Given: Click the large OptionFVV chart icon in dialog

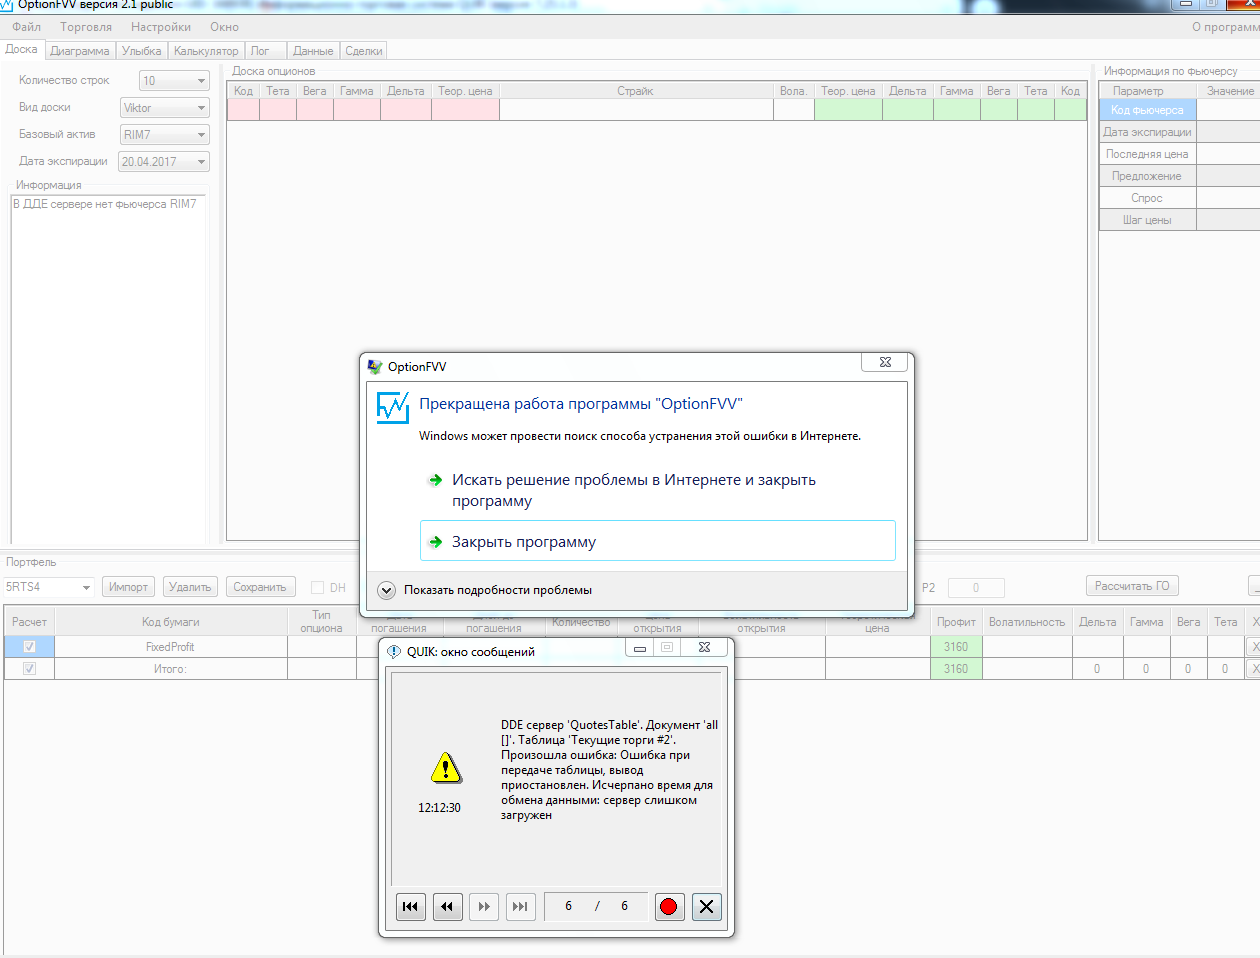Looking at the screenshot, I should tap(393, 407).
